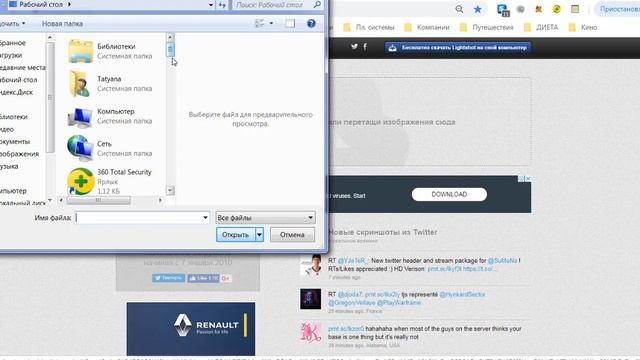Select the Сеть network icon

tap(80, 148)
